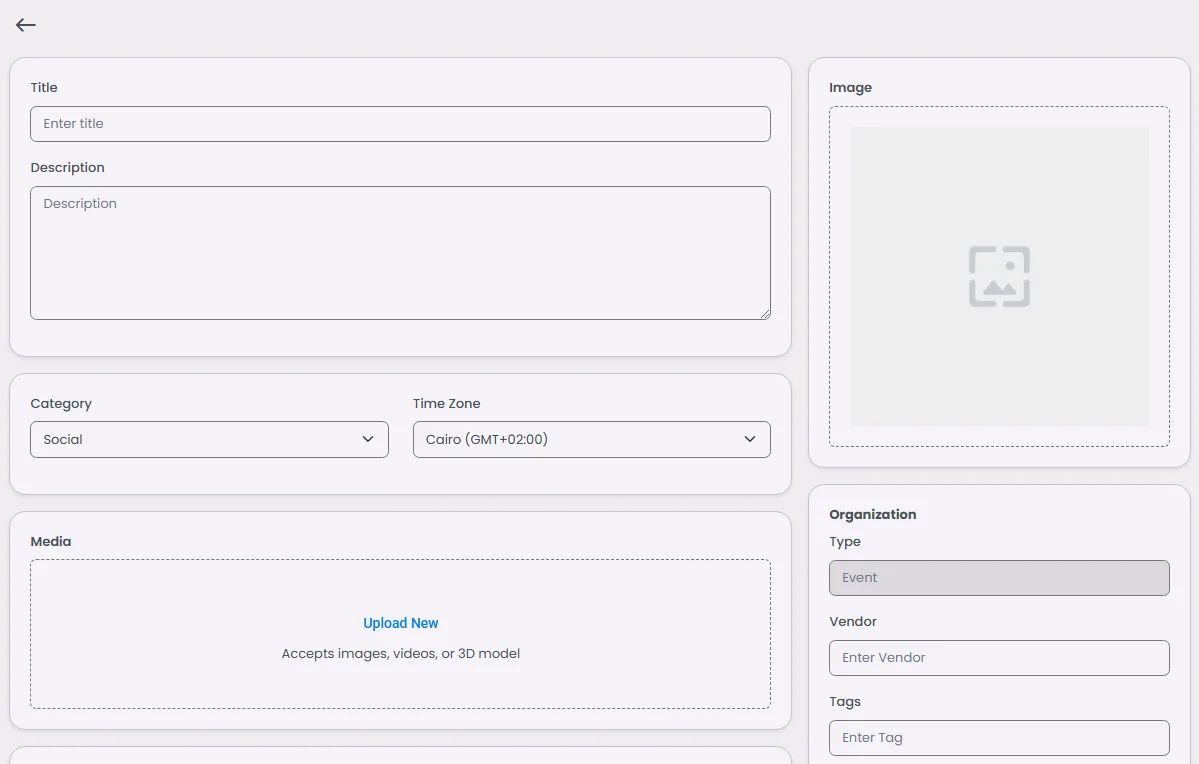Focus the Enter title input field
The image size is (1199, 764).
(400, 124)
